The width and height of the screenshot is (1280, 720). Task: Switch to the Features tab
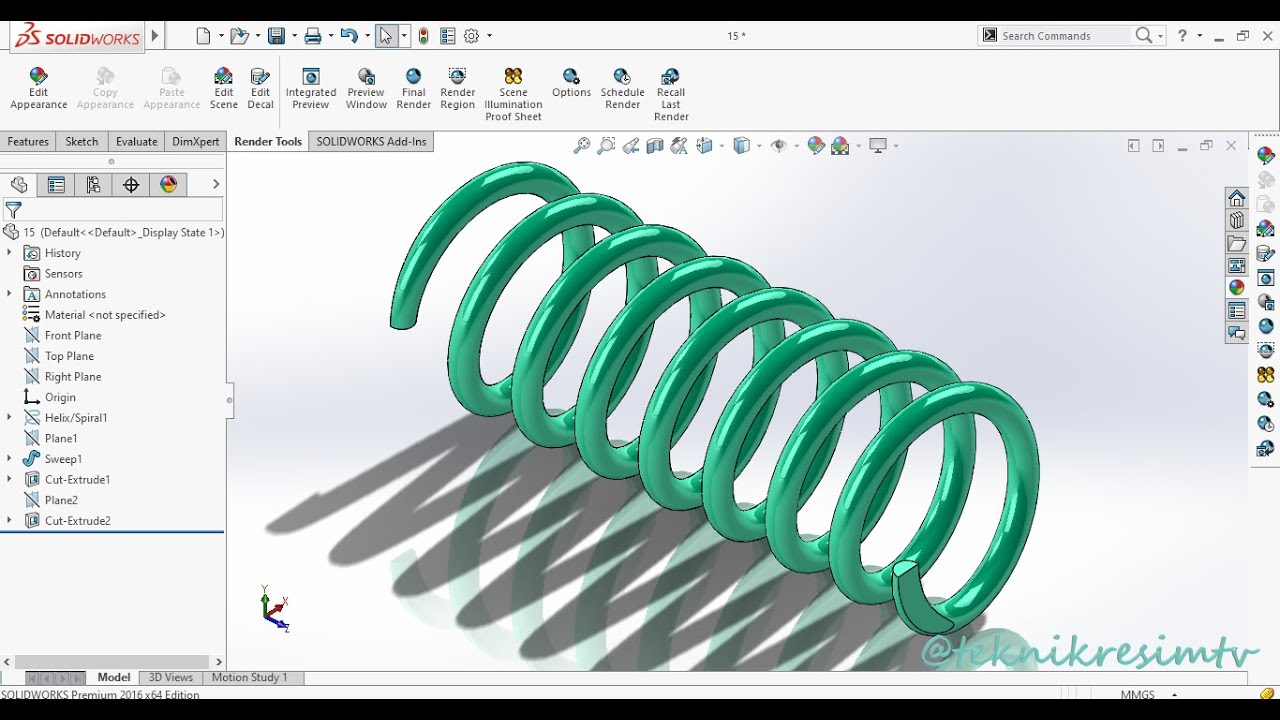(28, 142)
